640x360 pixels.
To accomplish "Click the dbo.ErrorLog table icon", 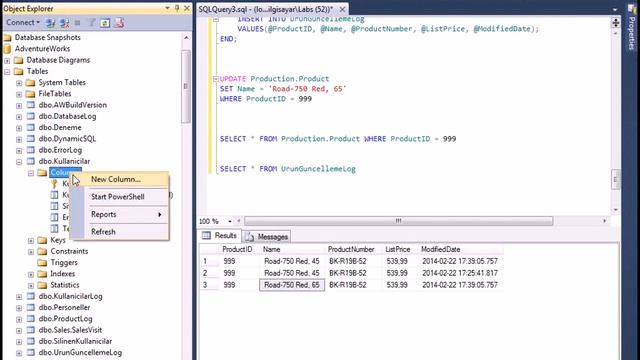I will 31,150.
